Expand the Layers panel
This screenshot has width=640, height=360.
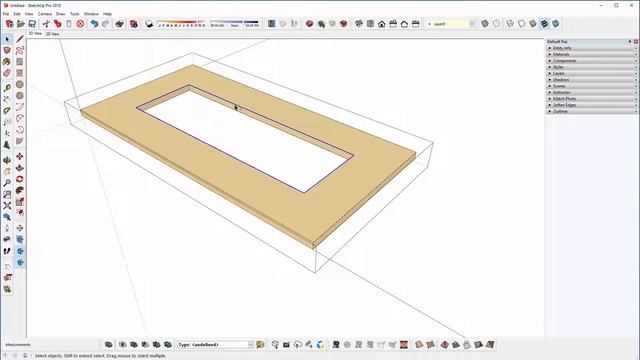click(592, 73)
